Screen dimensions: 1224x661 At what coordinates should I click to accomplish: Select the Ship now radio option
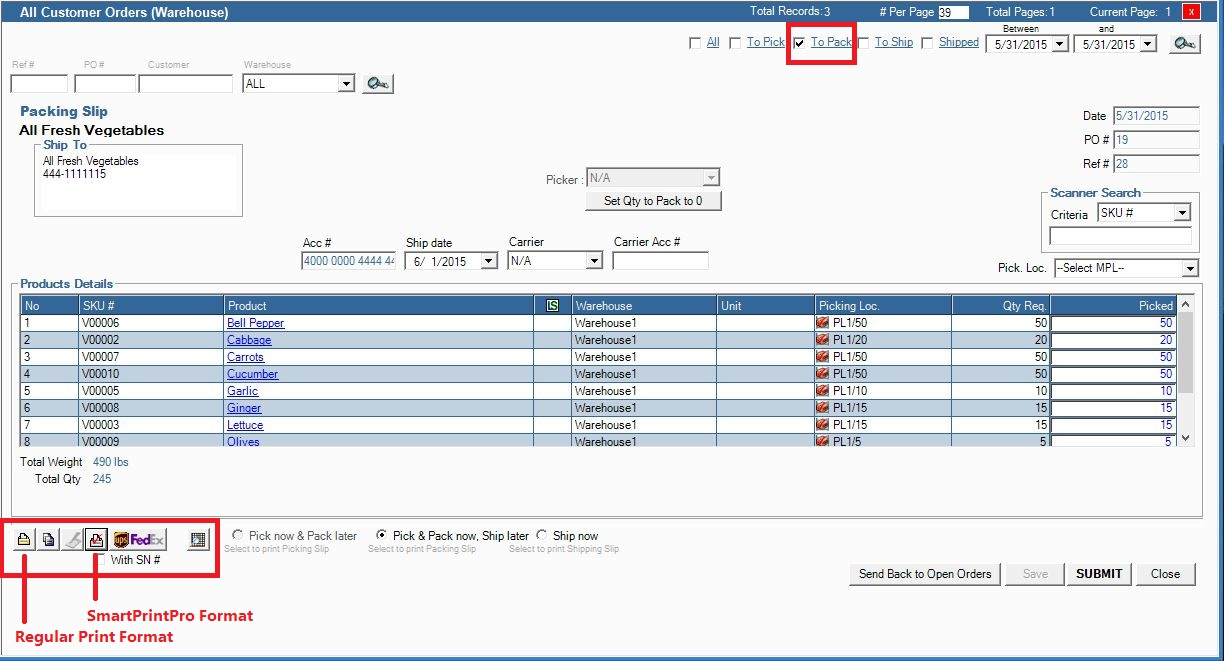pyautogui.click(x=542, y=536)
